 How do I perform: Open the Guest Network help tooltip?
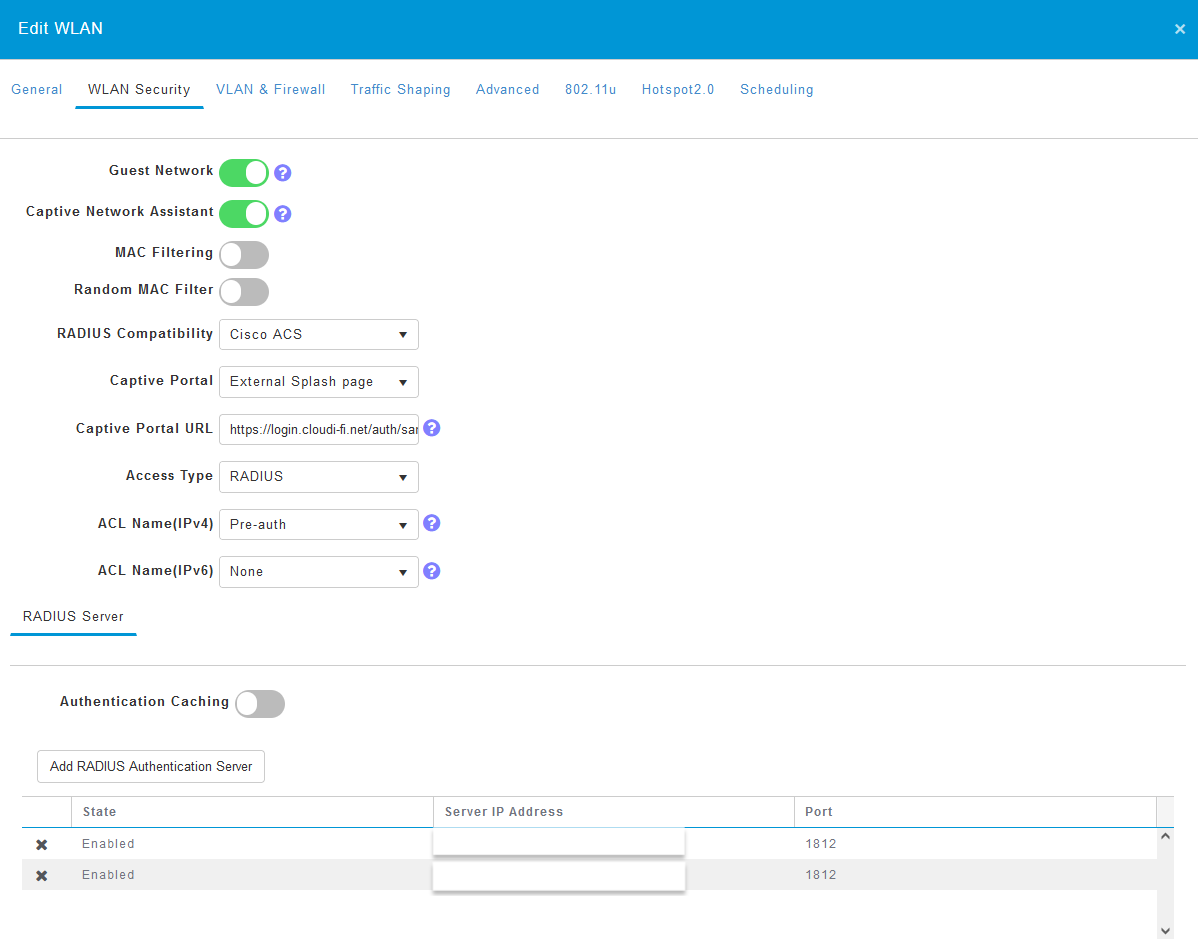coord(282,173)
